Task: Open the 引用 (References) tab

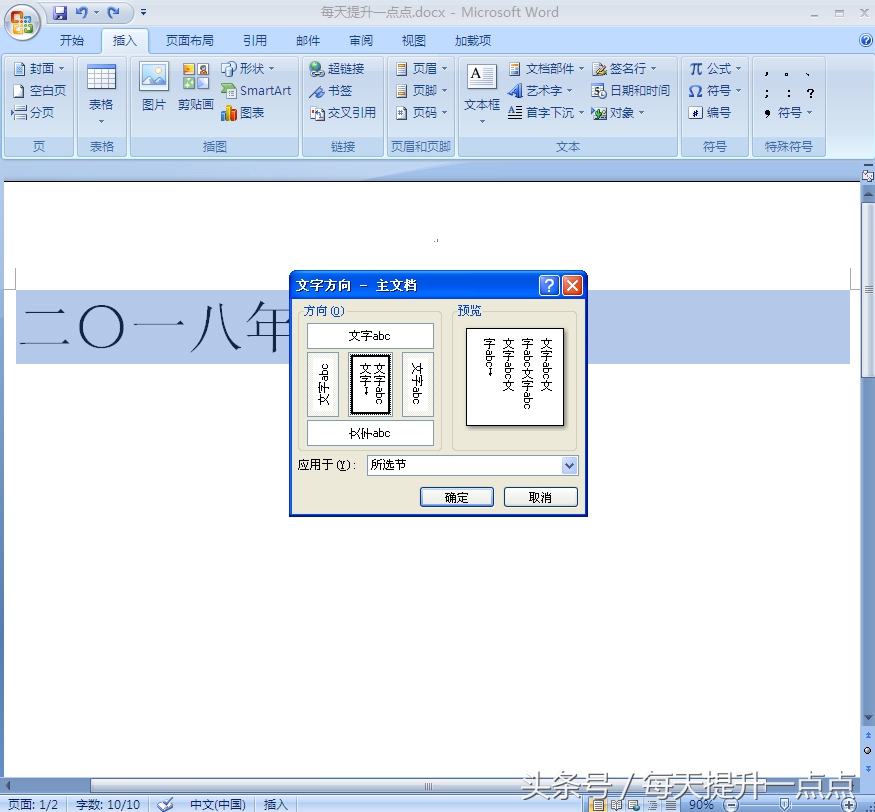Action: [254, 41]
